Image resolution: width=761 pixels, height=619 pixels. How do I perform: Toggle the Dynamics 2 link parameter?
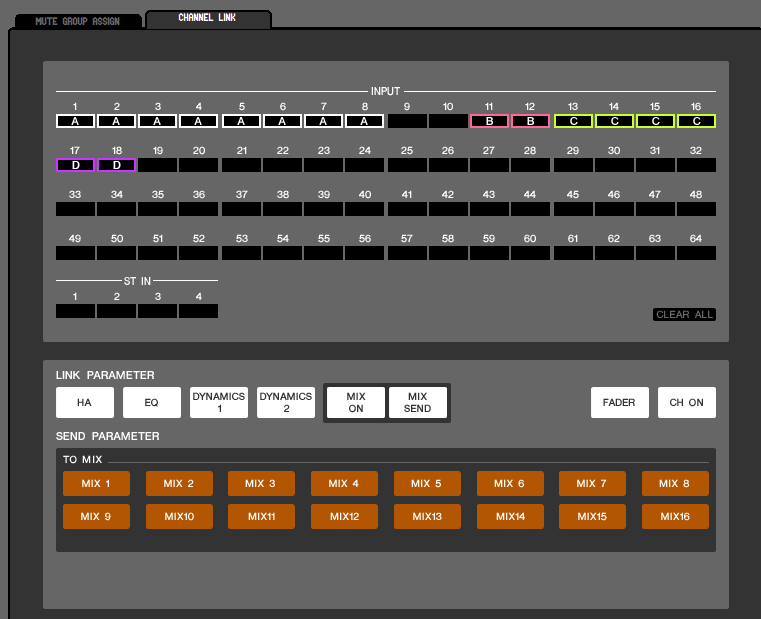pos(286,402)
